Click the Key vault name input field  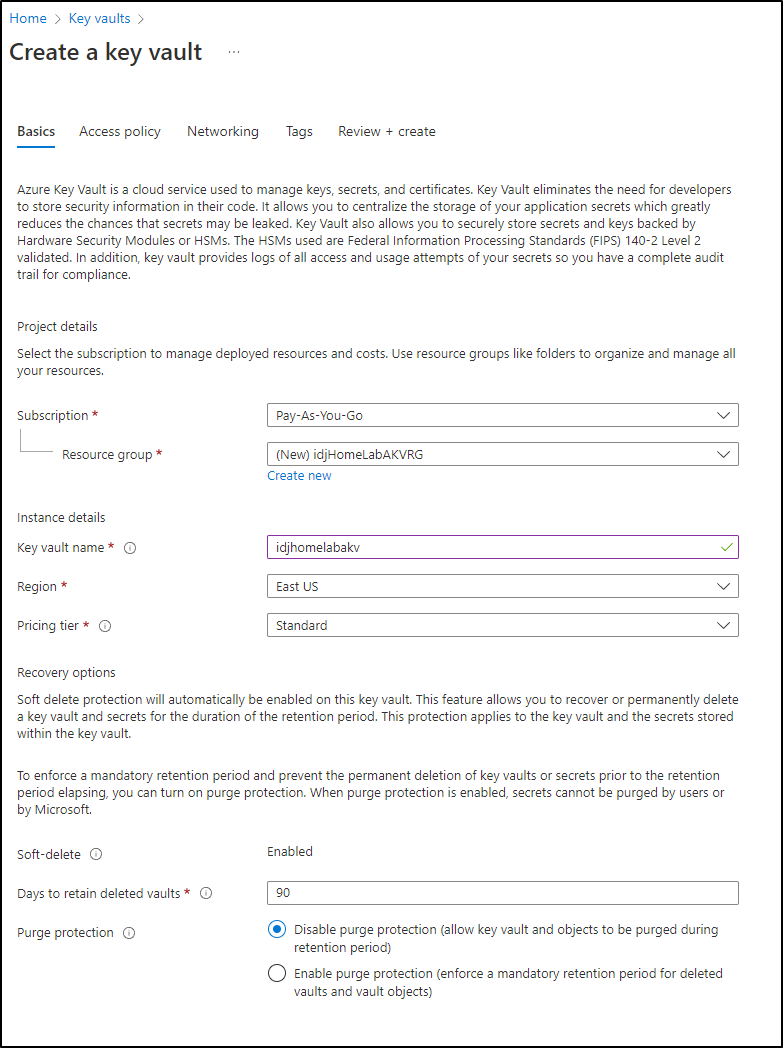(502, 547)
